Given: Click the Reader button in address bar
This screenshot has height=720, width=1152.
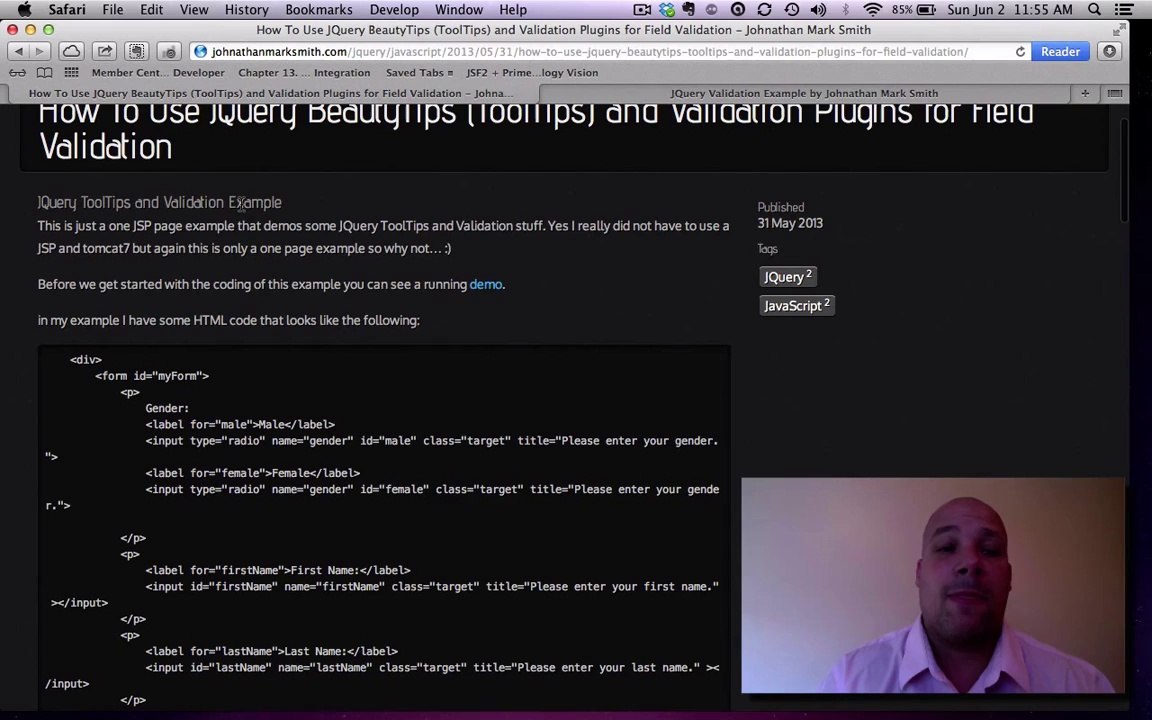Looking at the screenshot, I should coord(1059,51).
